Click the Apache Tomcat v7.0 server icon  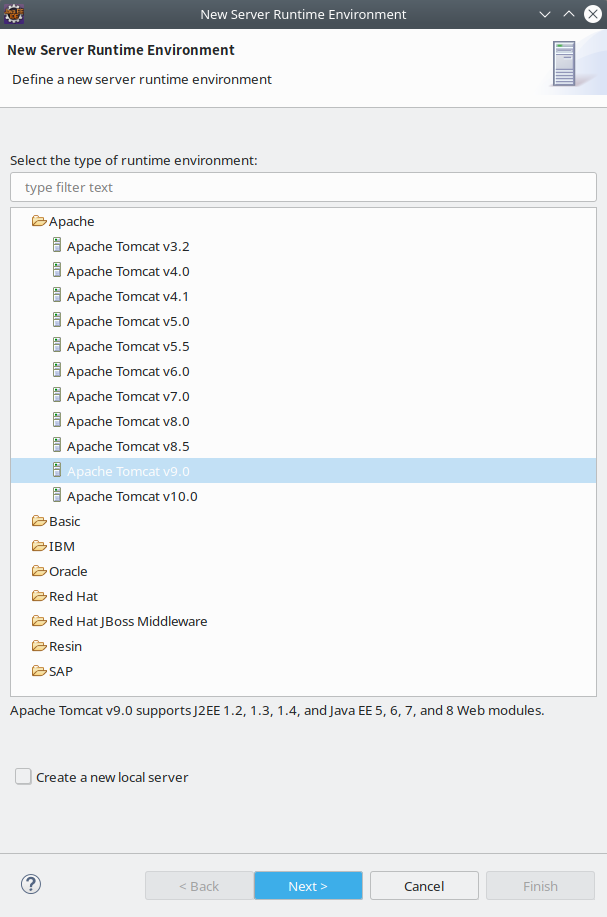[57, 396]
